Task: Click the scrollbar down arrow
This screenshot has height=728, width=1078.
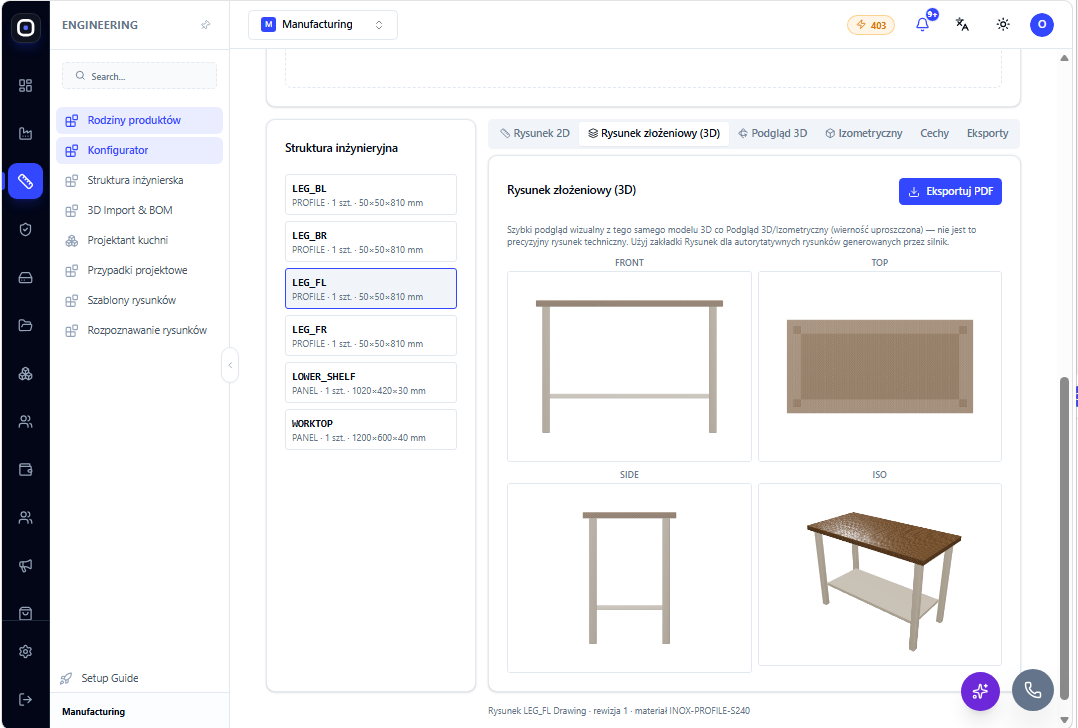Action: tap(1064, 720)
